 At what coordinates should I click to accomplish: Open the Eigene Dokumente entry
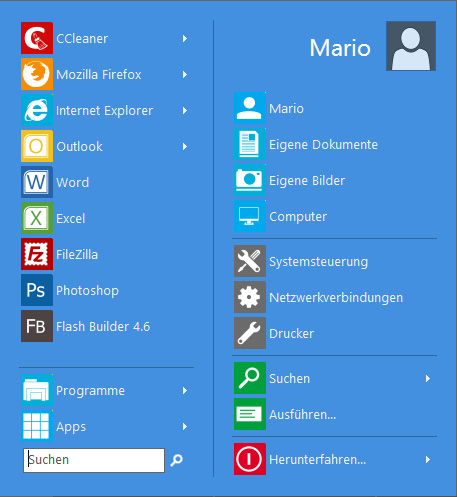(335, 144)
